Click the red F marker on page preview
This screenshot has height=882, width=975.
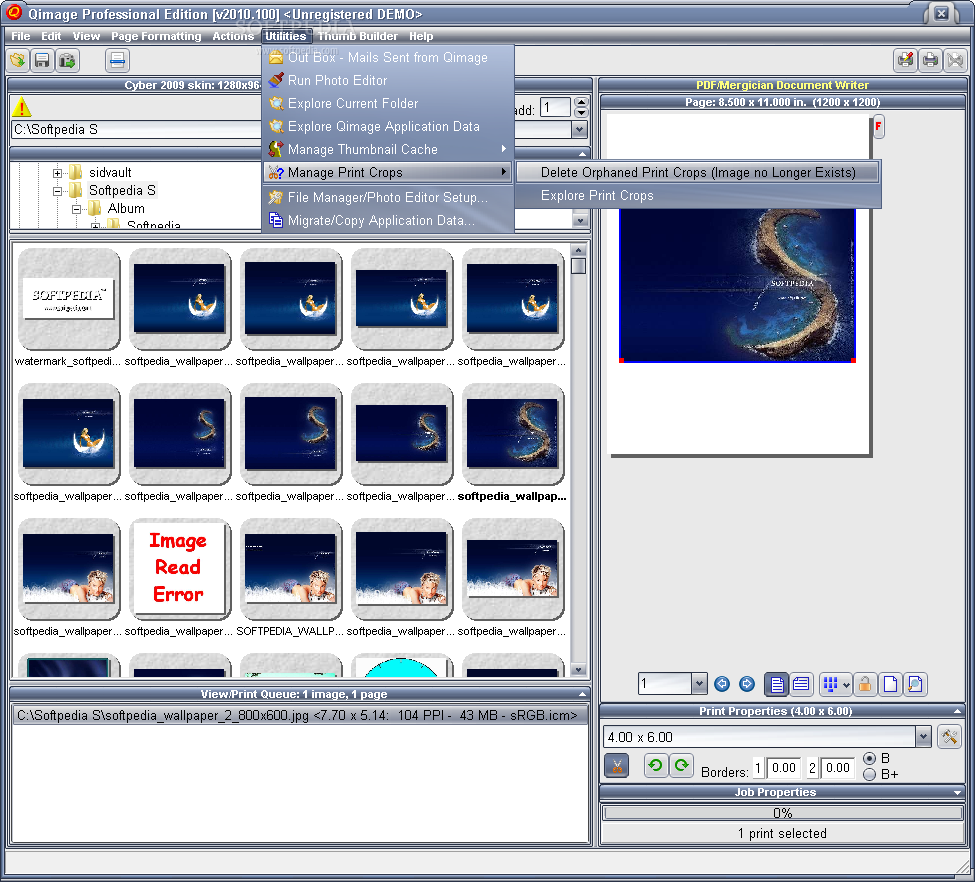click(x=879, y=126)
